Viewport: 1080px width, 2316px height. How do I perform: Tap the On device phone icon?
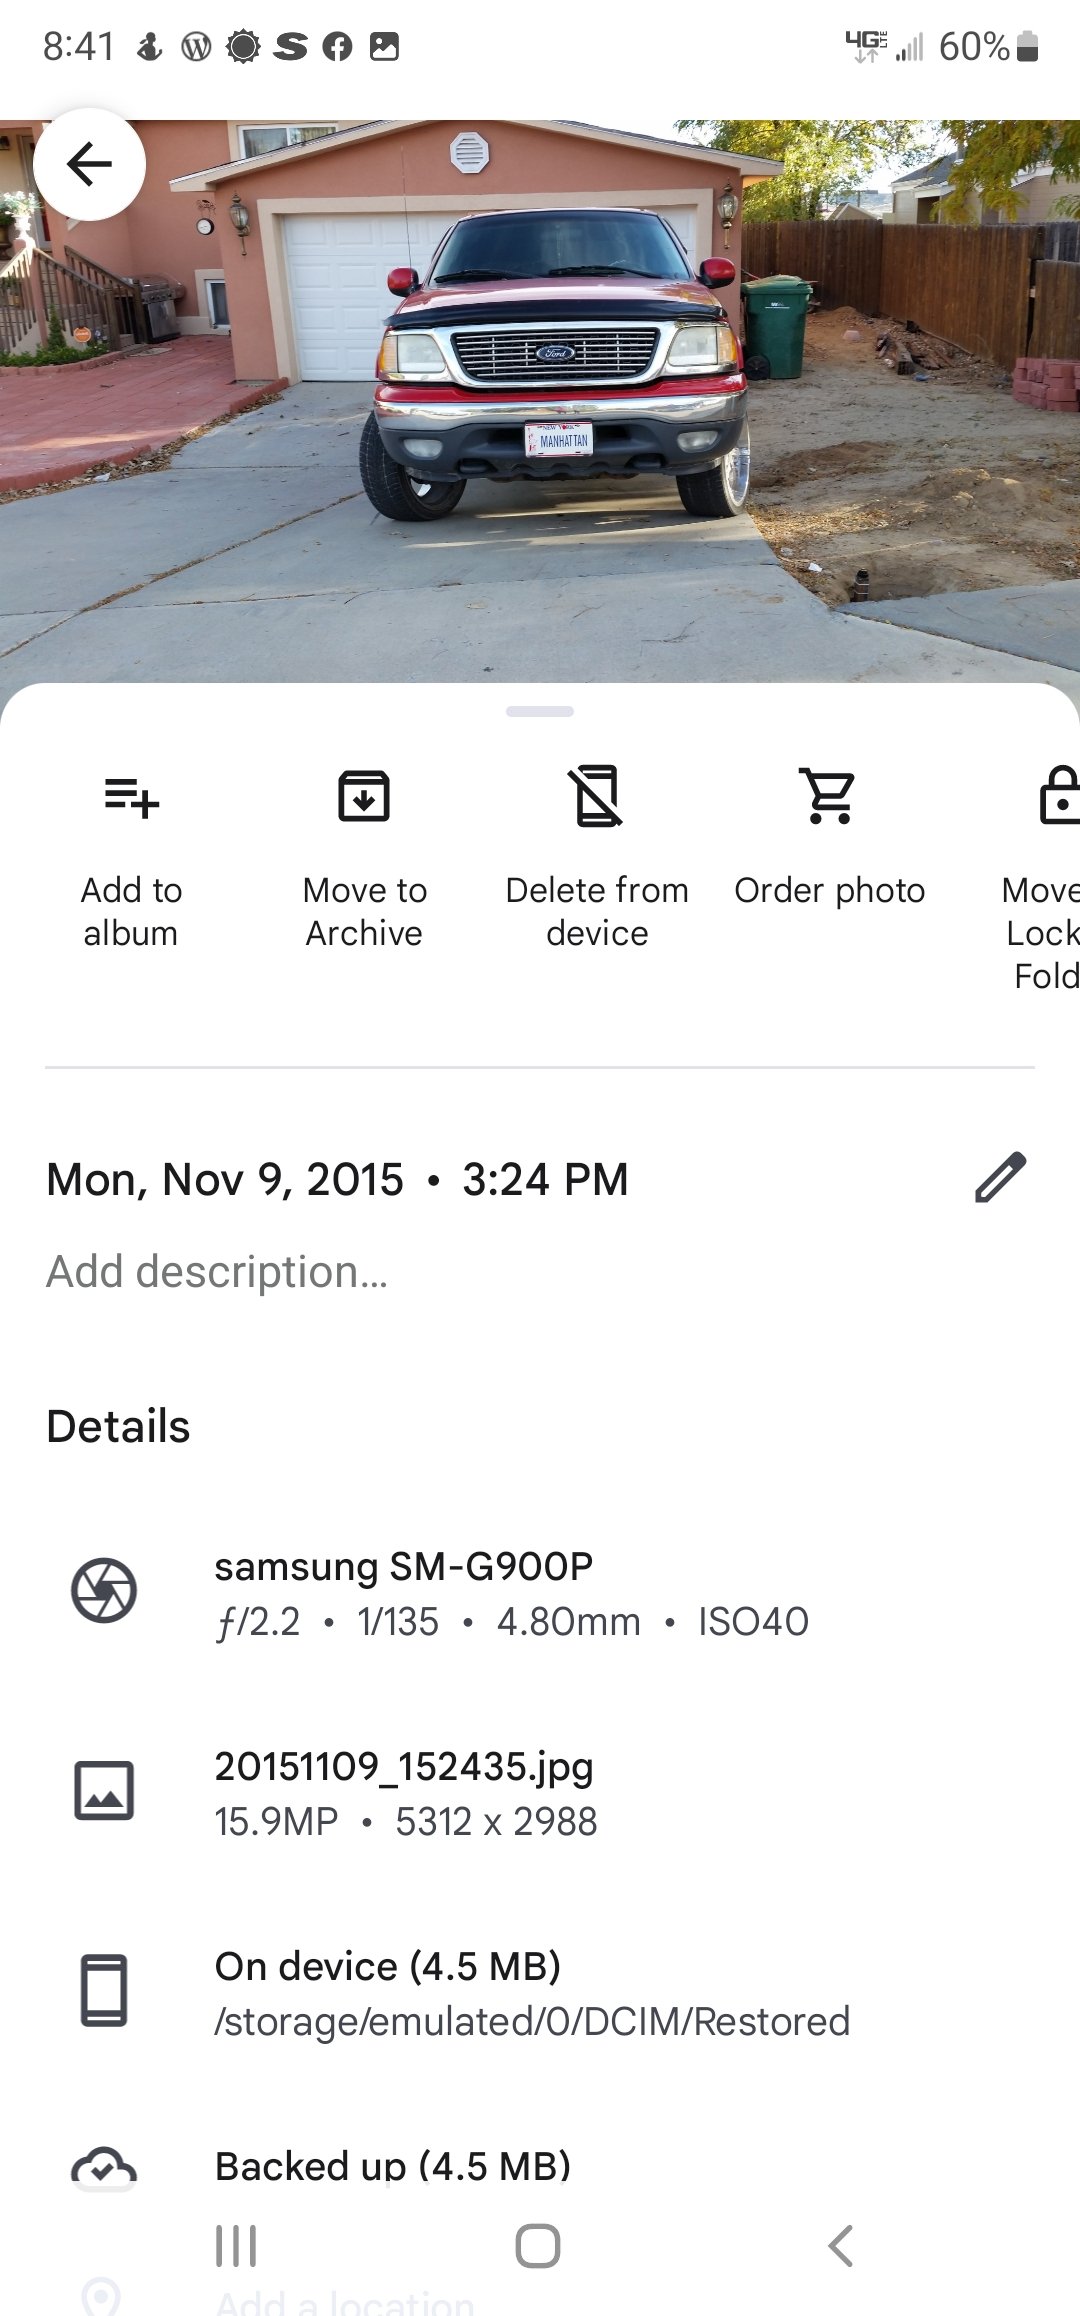click(104, 1990)
